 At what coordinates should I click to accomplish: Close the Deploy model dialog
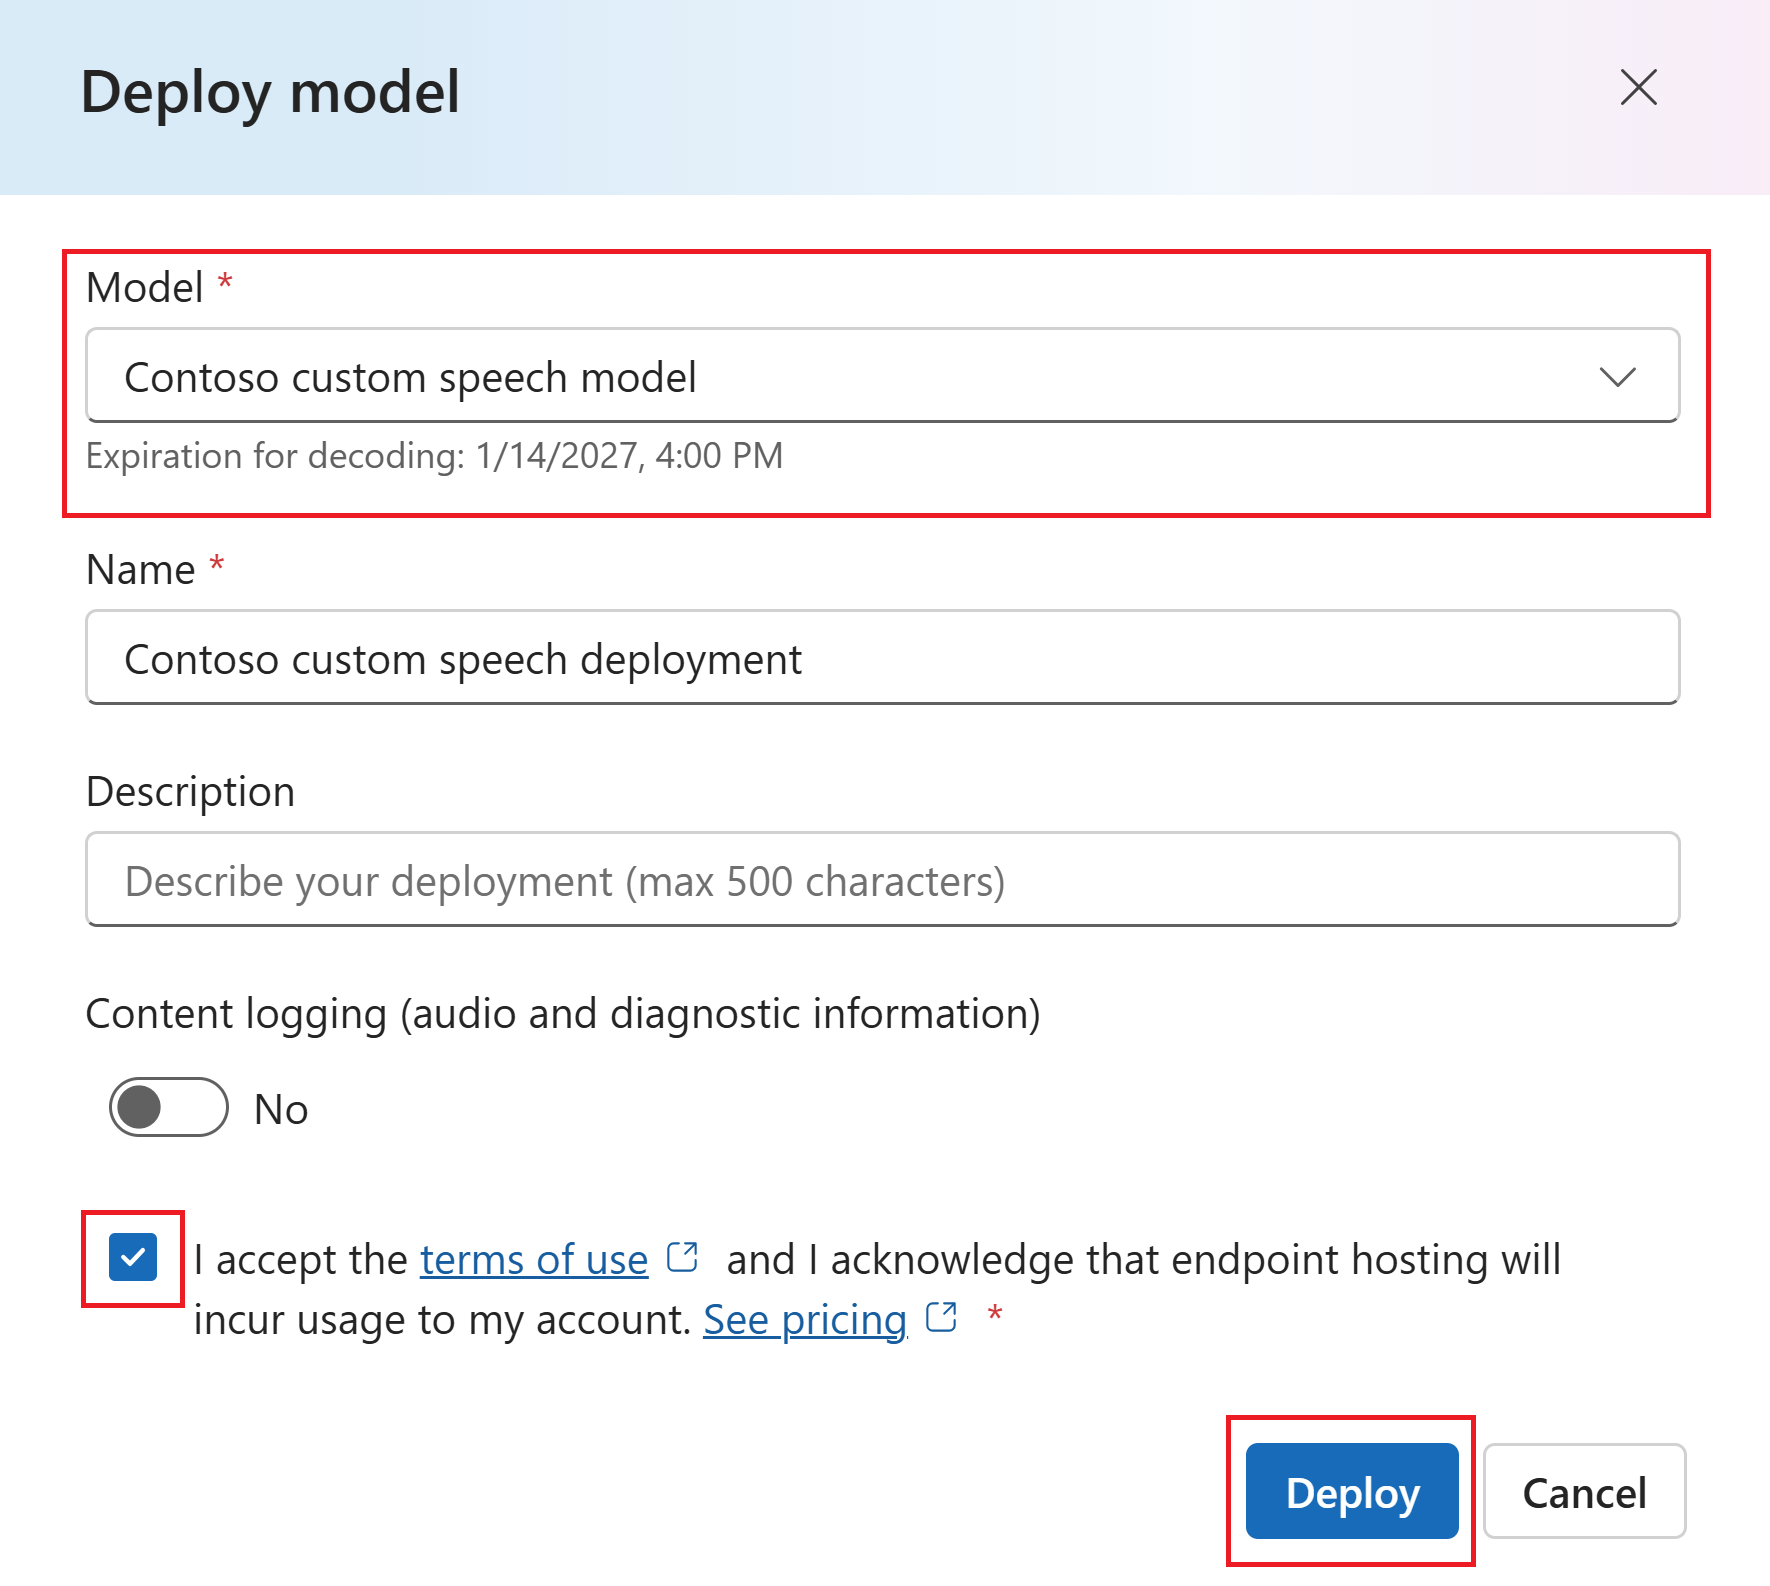(1638, 88)
